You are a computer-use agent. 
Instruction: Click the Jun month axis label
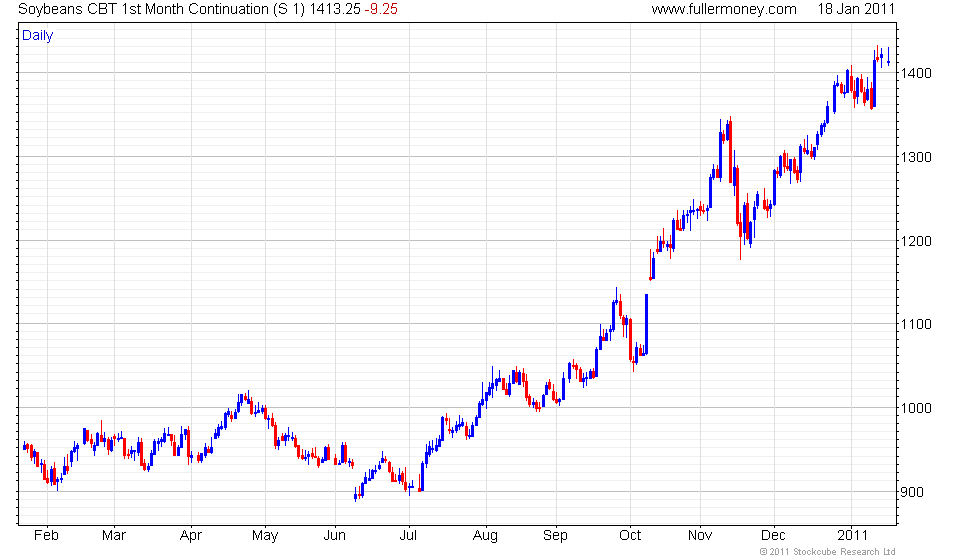[334, 536]
